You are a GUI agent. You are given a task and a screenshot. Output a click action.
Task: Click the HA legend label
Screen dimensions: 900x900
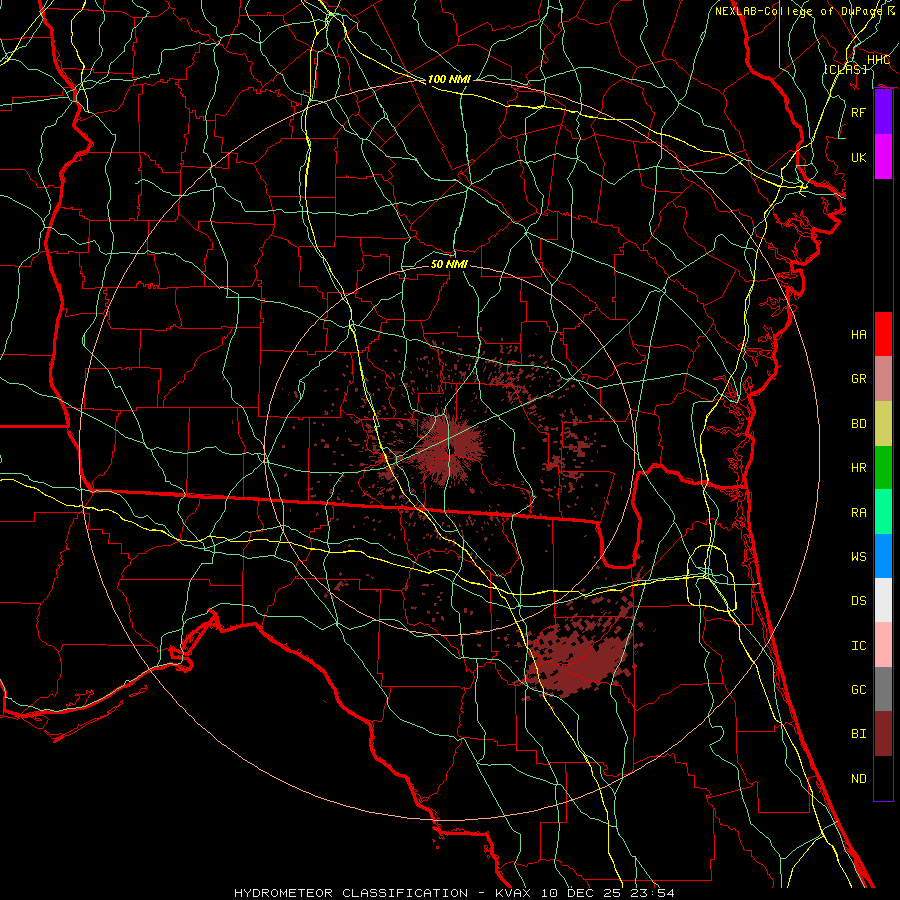[858, 335]
